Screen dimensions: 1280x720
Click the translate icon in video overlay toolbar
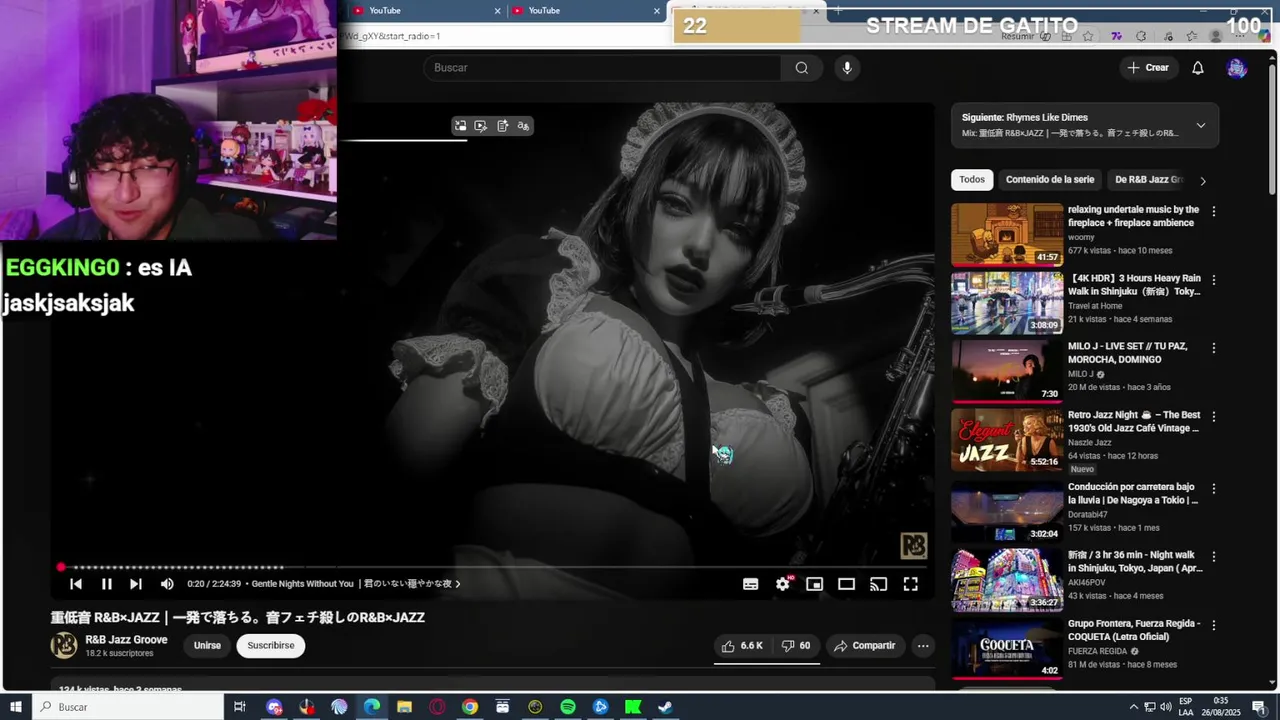pos(523,126)
